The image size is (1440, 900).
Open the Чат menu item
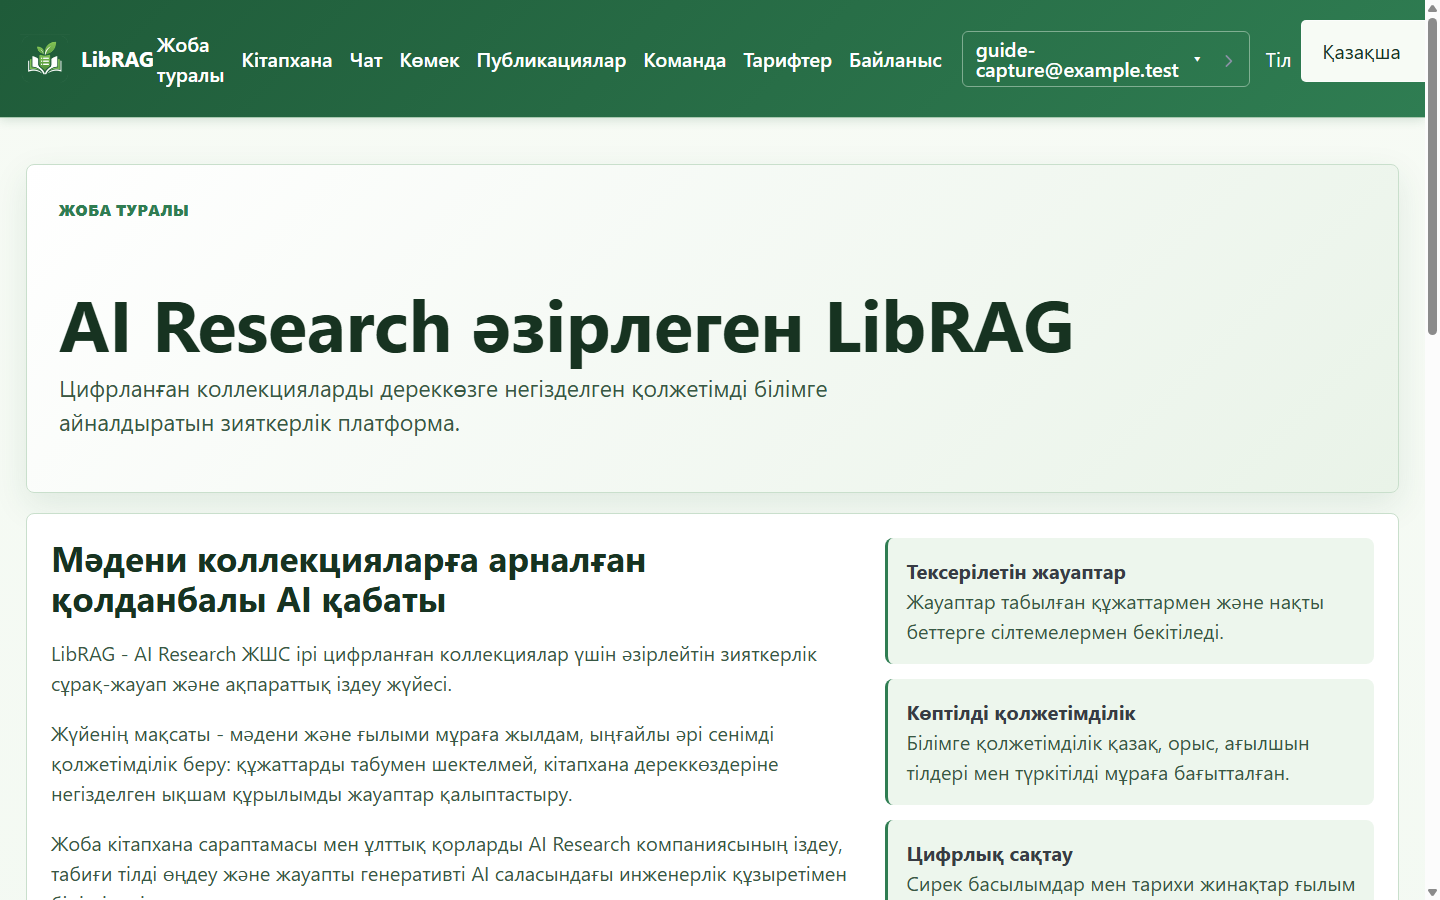(366, 60)
